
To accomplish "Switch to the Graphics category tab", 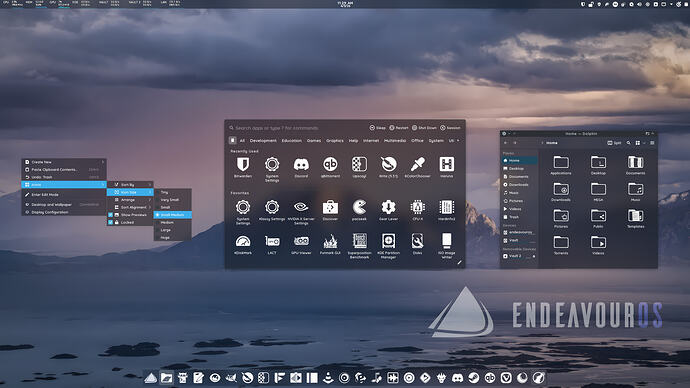I will (334, 140).
